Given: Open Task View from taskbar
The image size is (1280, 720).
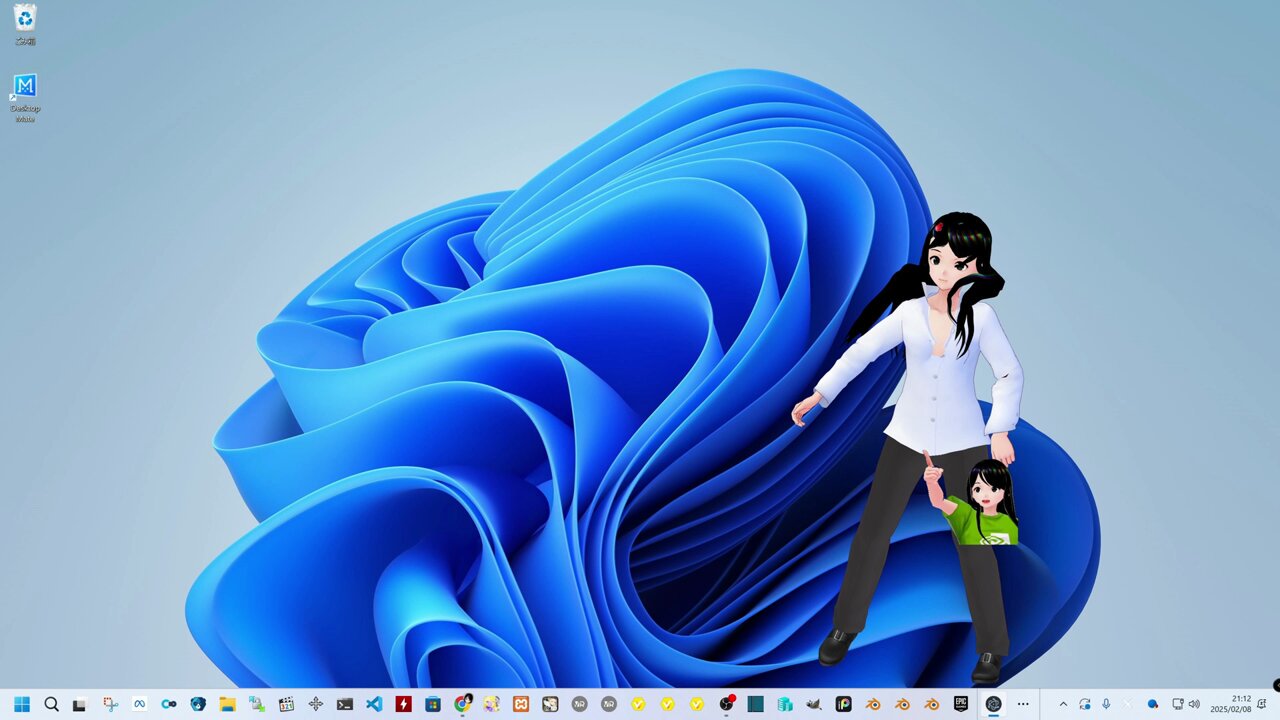Looking at the screenshot, I should pyautogui.click(x=80, y=704).
